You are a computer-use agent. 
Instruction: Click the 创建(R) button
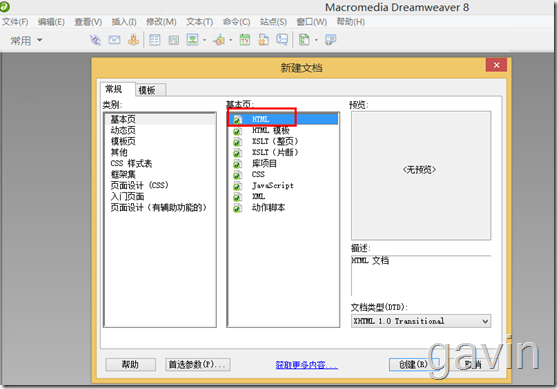(414, 364)
